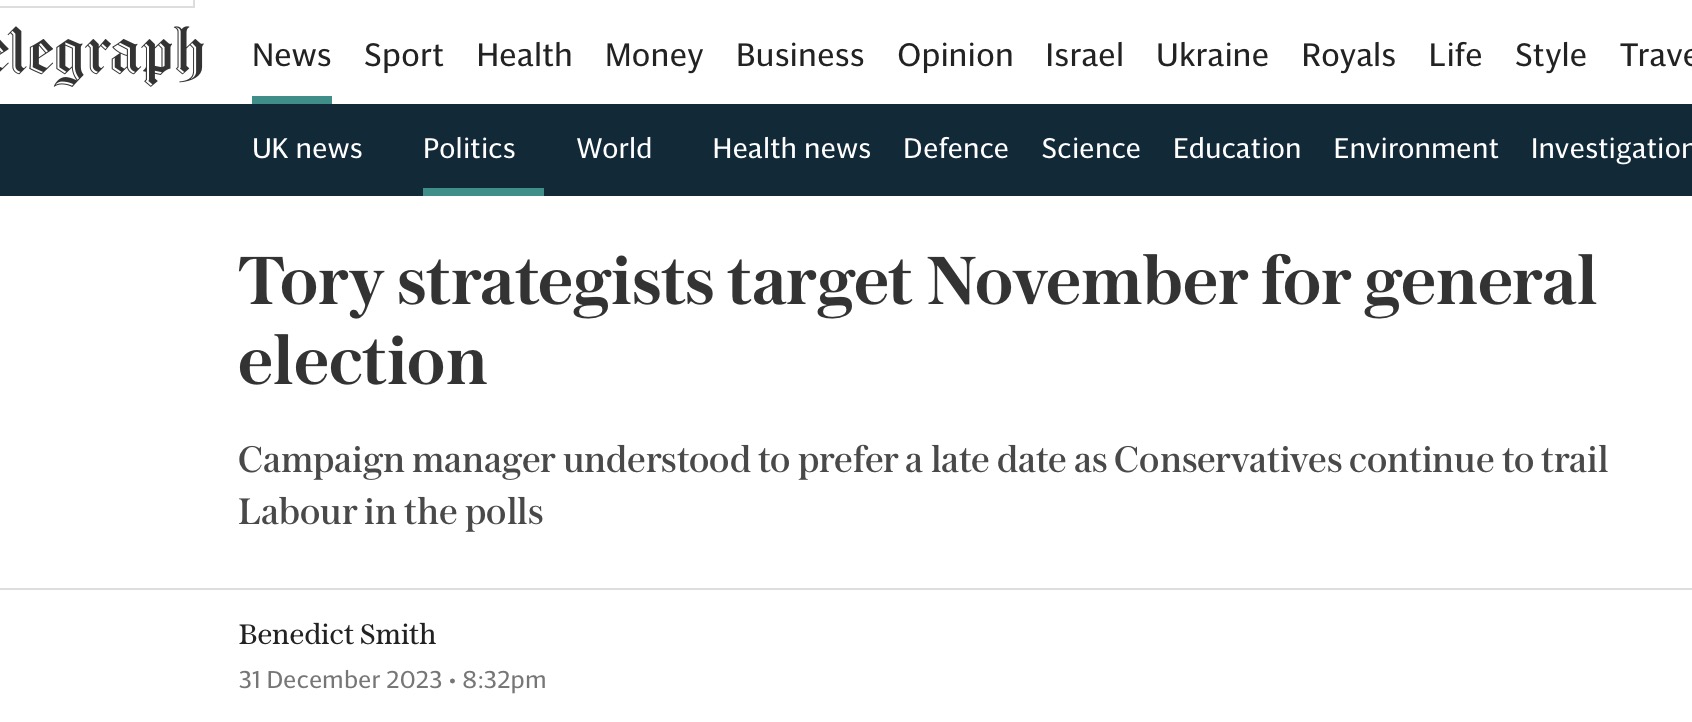
Task: Open the Science subsection
Action: (1090, 148)
